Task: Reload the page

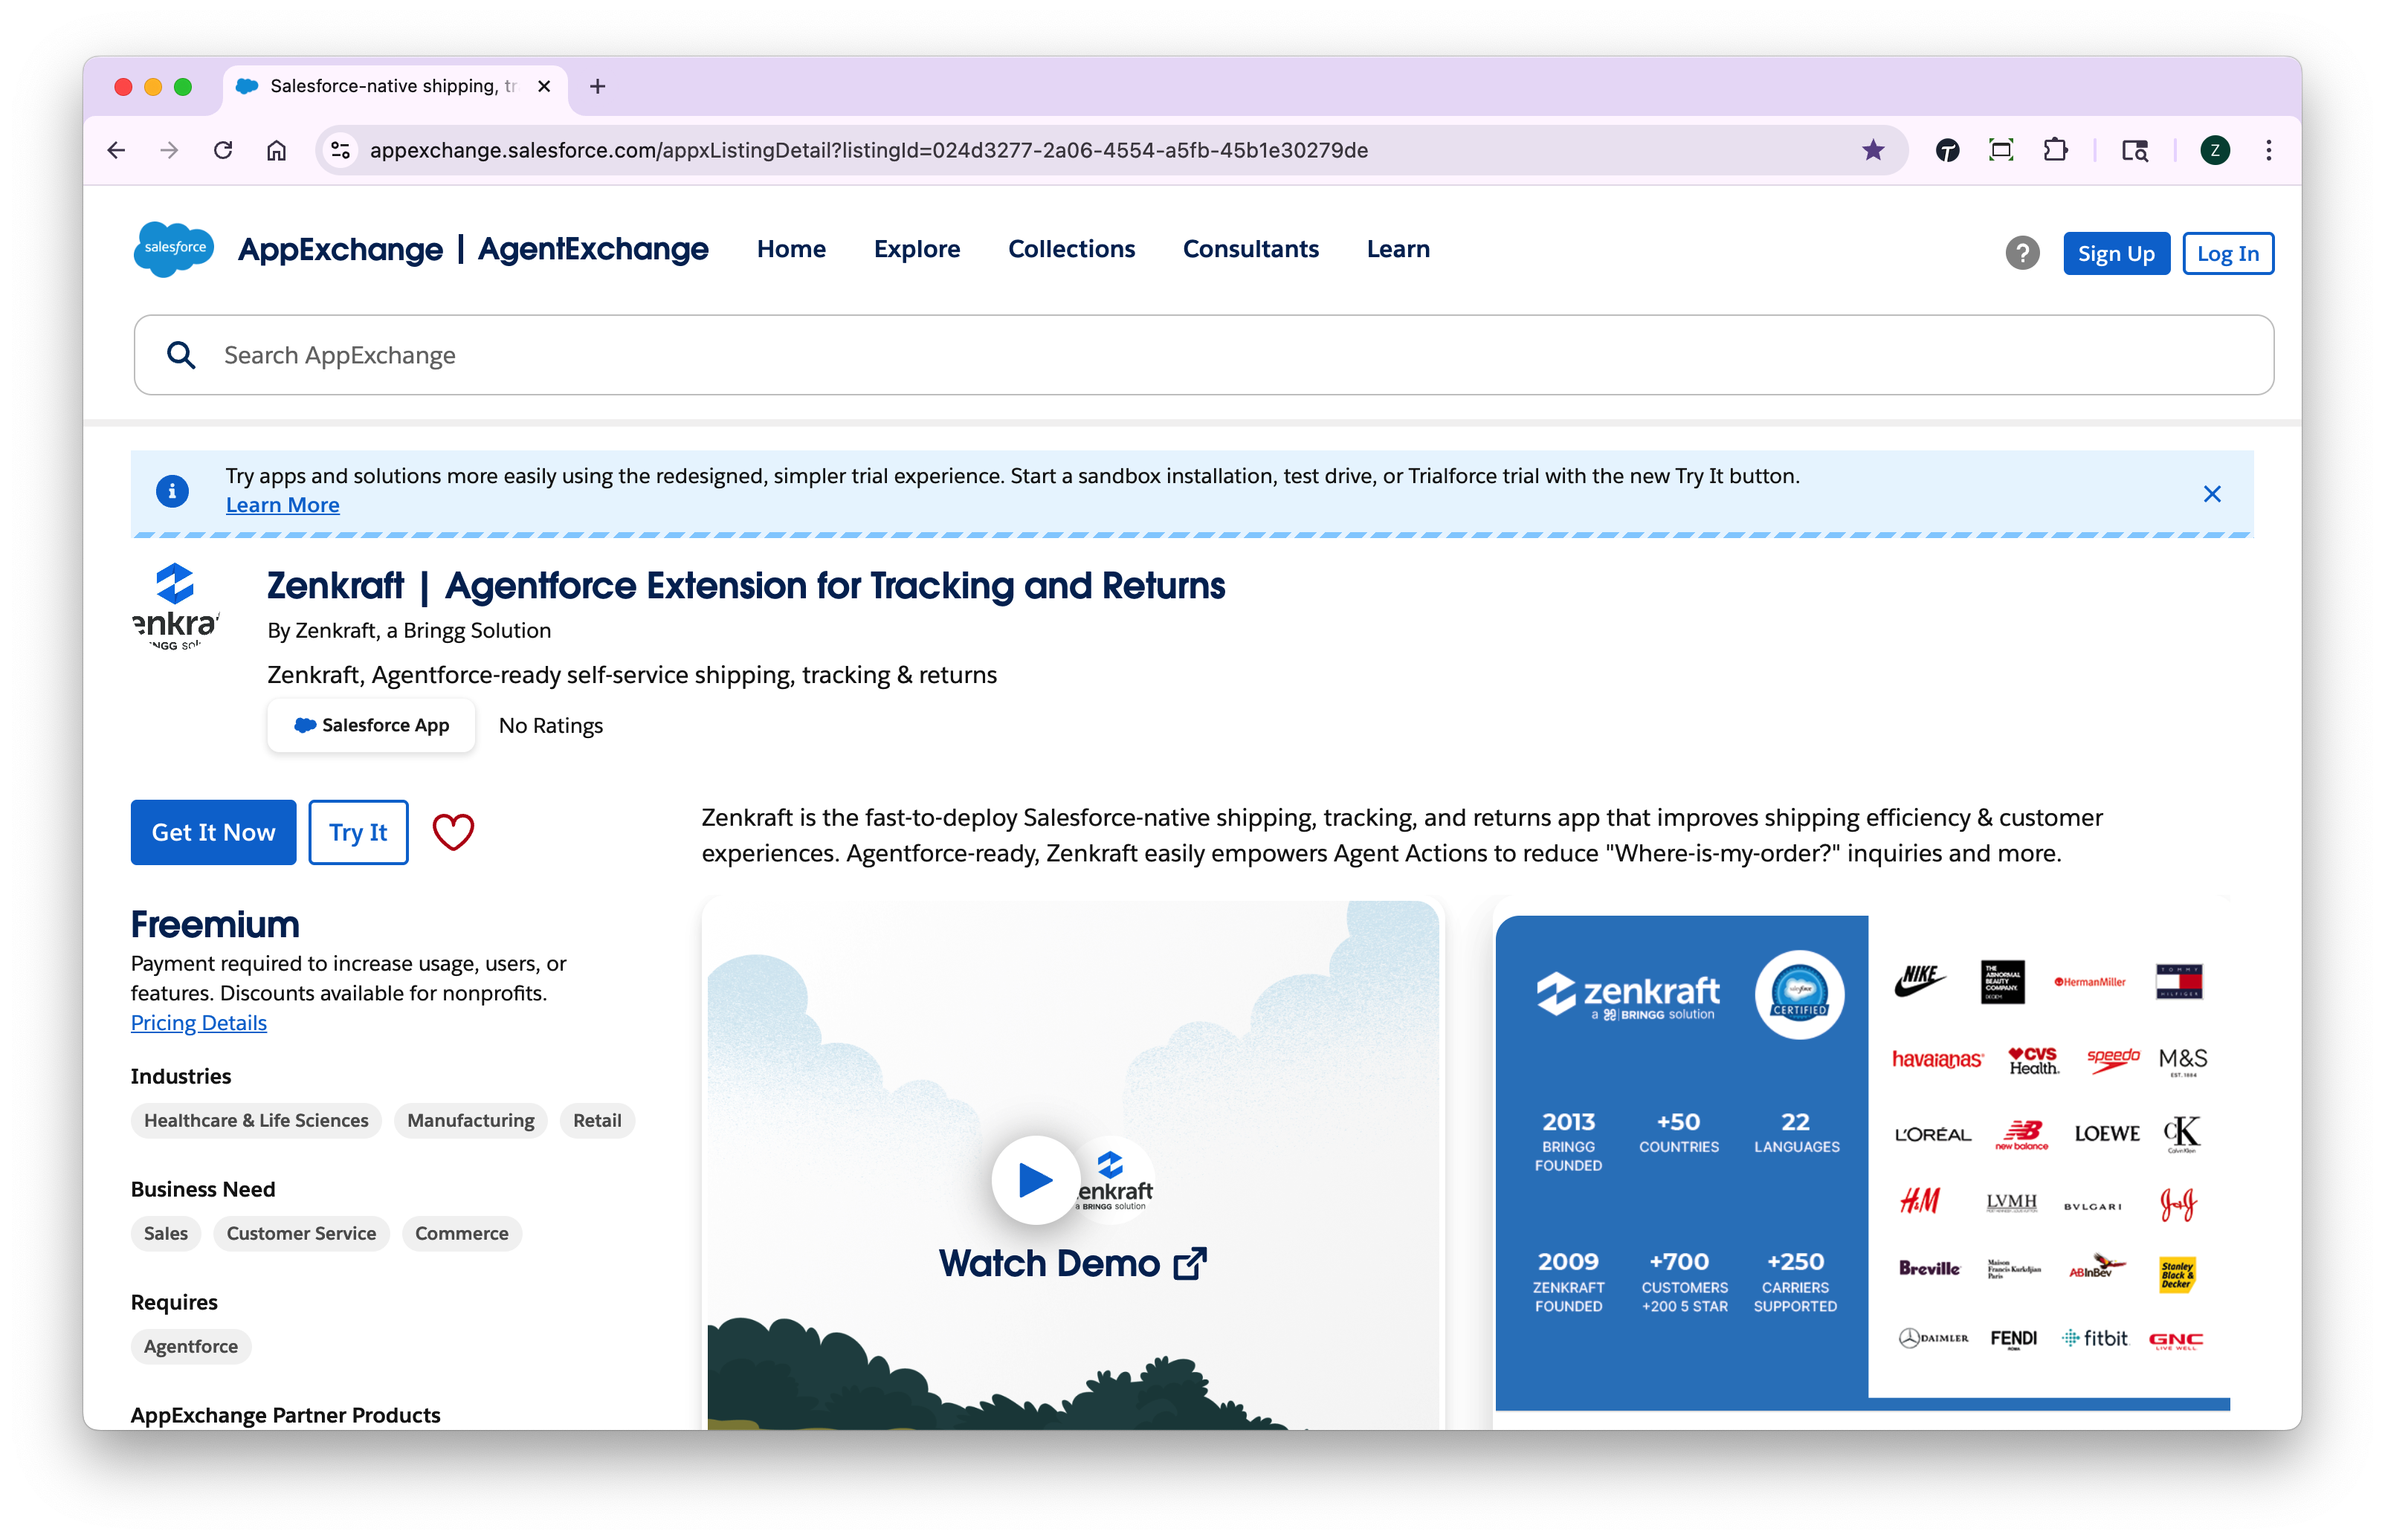Action: coord(223,150)
